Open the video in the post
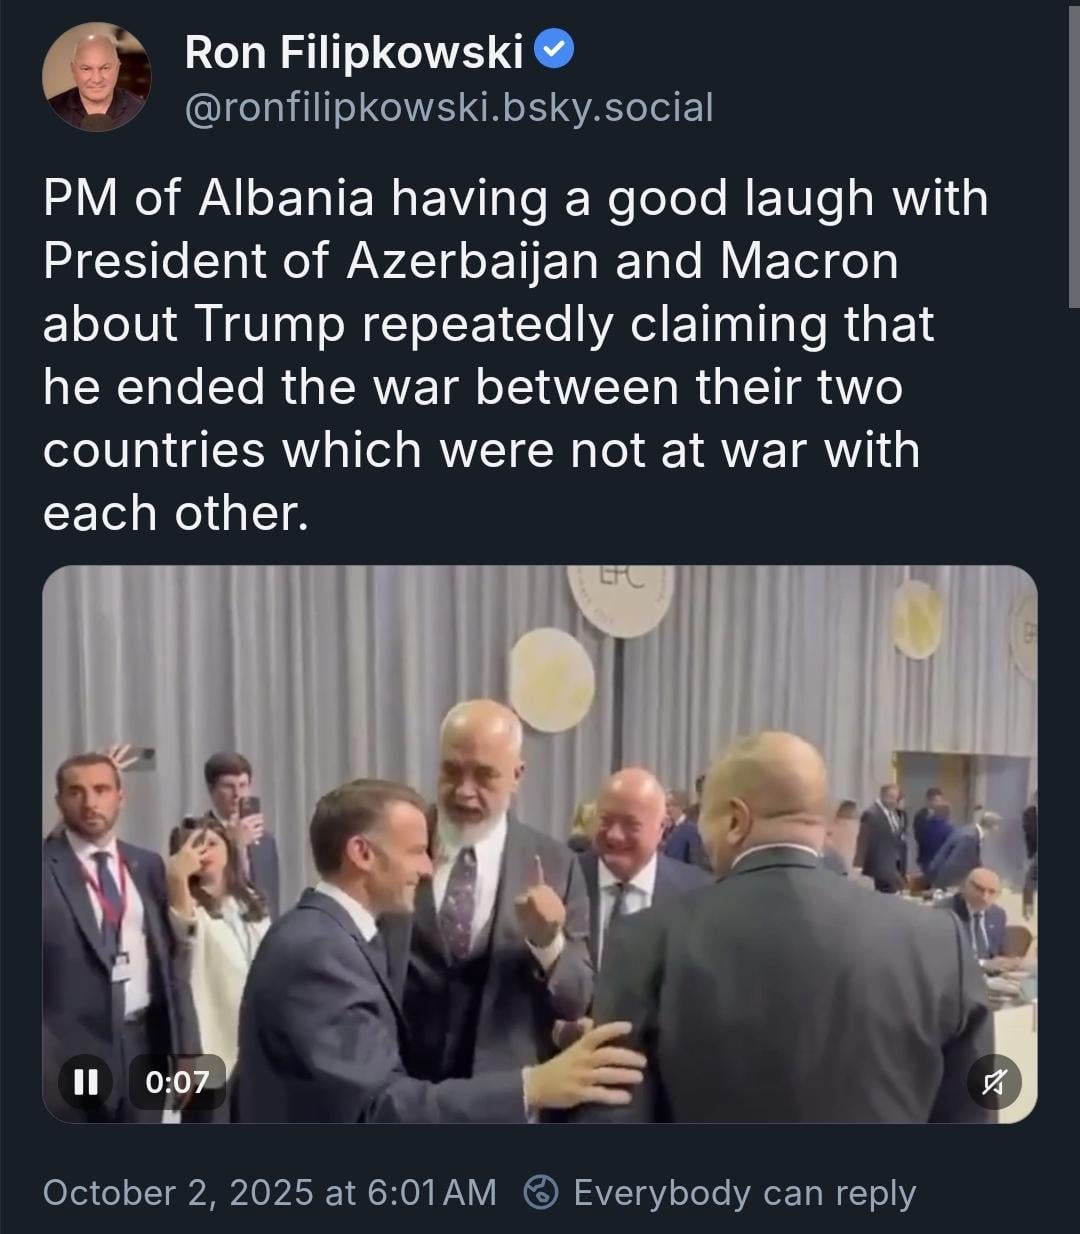Viewport: 1080px width, 1234px height. [x=539, y=843]
